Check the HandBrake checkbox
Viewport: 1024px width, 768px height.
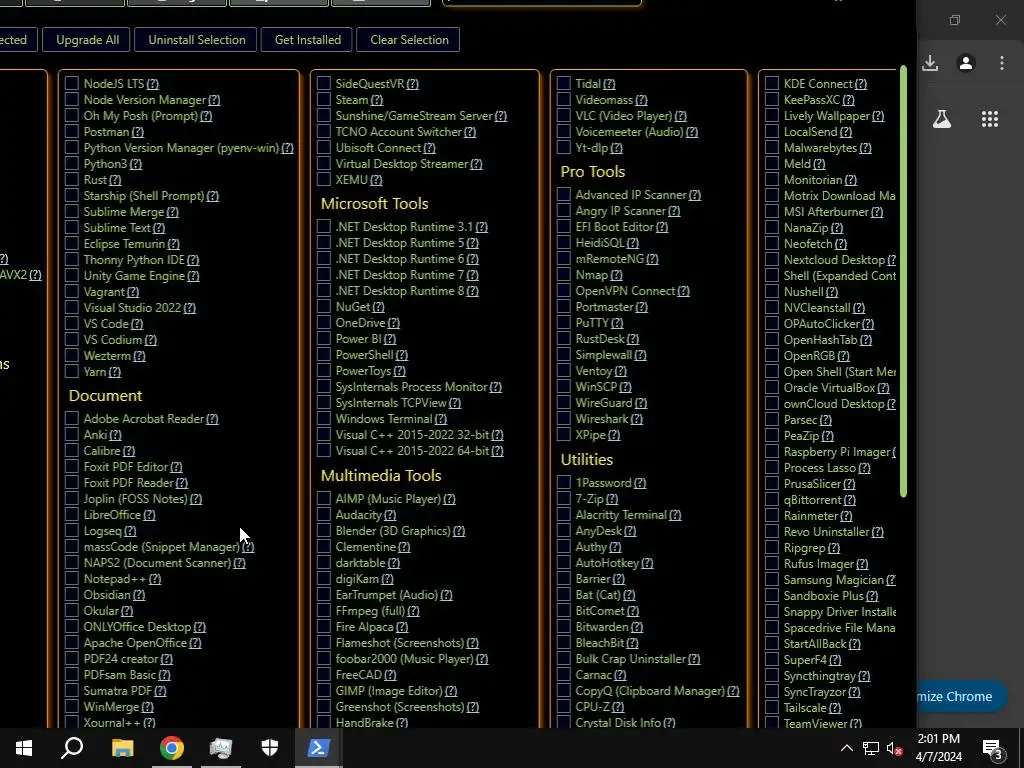[x=324, y=722]
